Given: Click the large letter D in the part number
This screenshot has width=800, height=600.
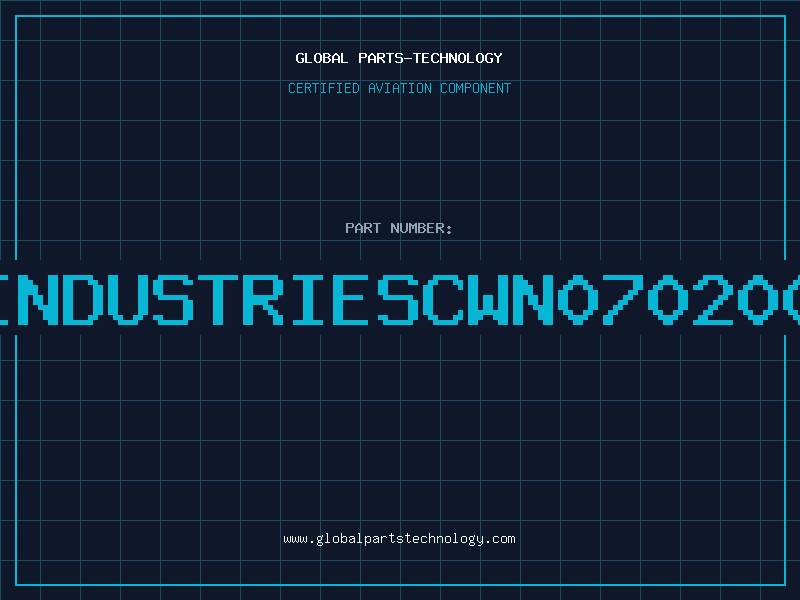Looking at the screenshot, I should (x=84, y=299).
